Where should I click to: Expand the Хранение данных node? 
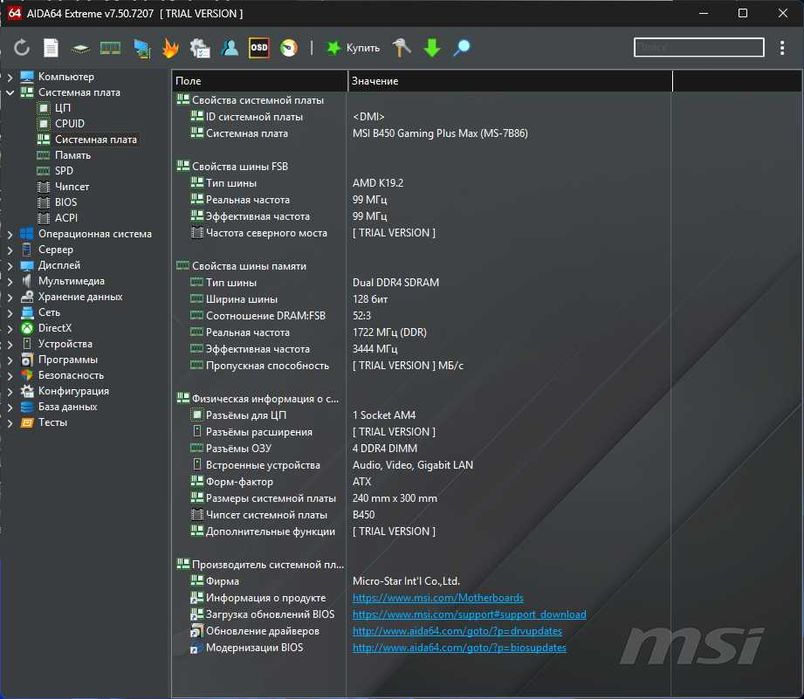click(x=10, y=297)
